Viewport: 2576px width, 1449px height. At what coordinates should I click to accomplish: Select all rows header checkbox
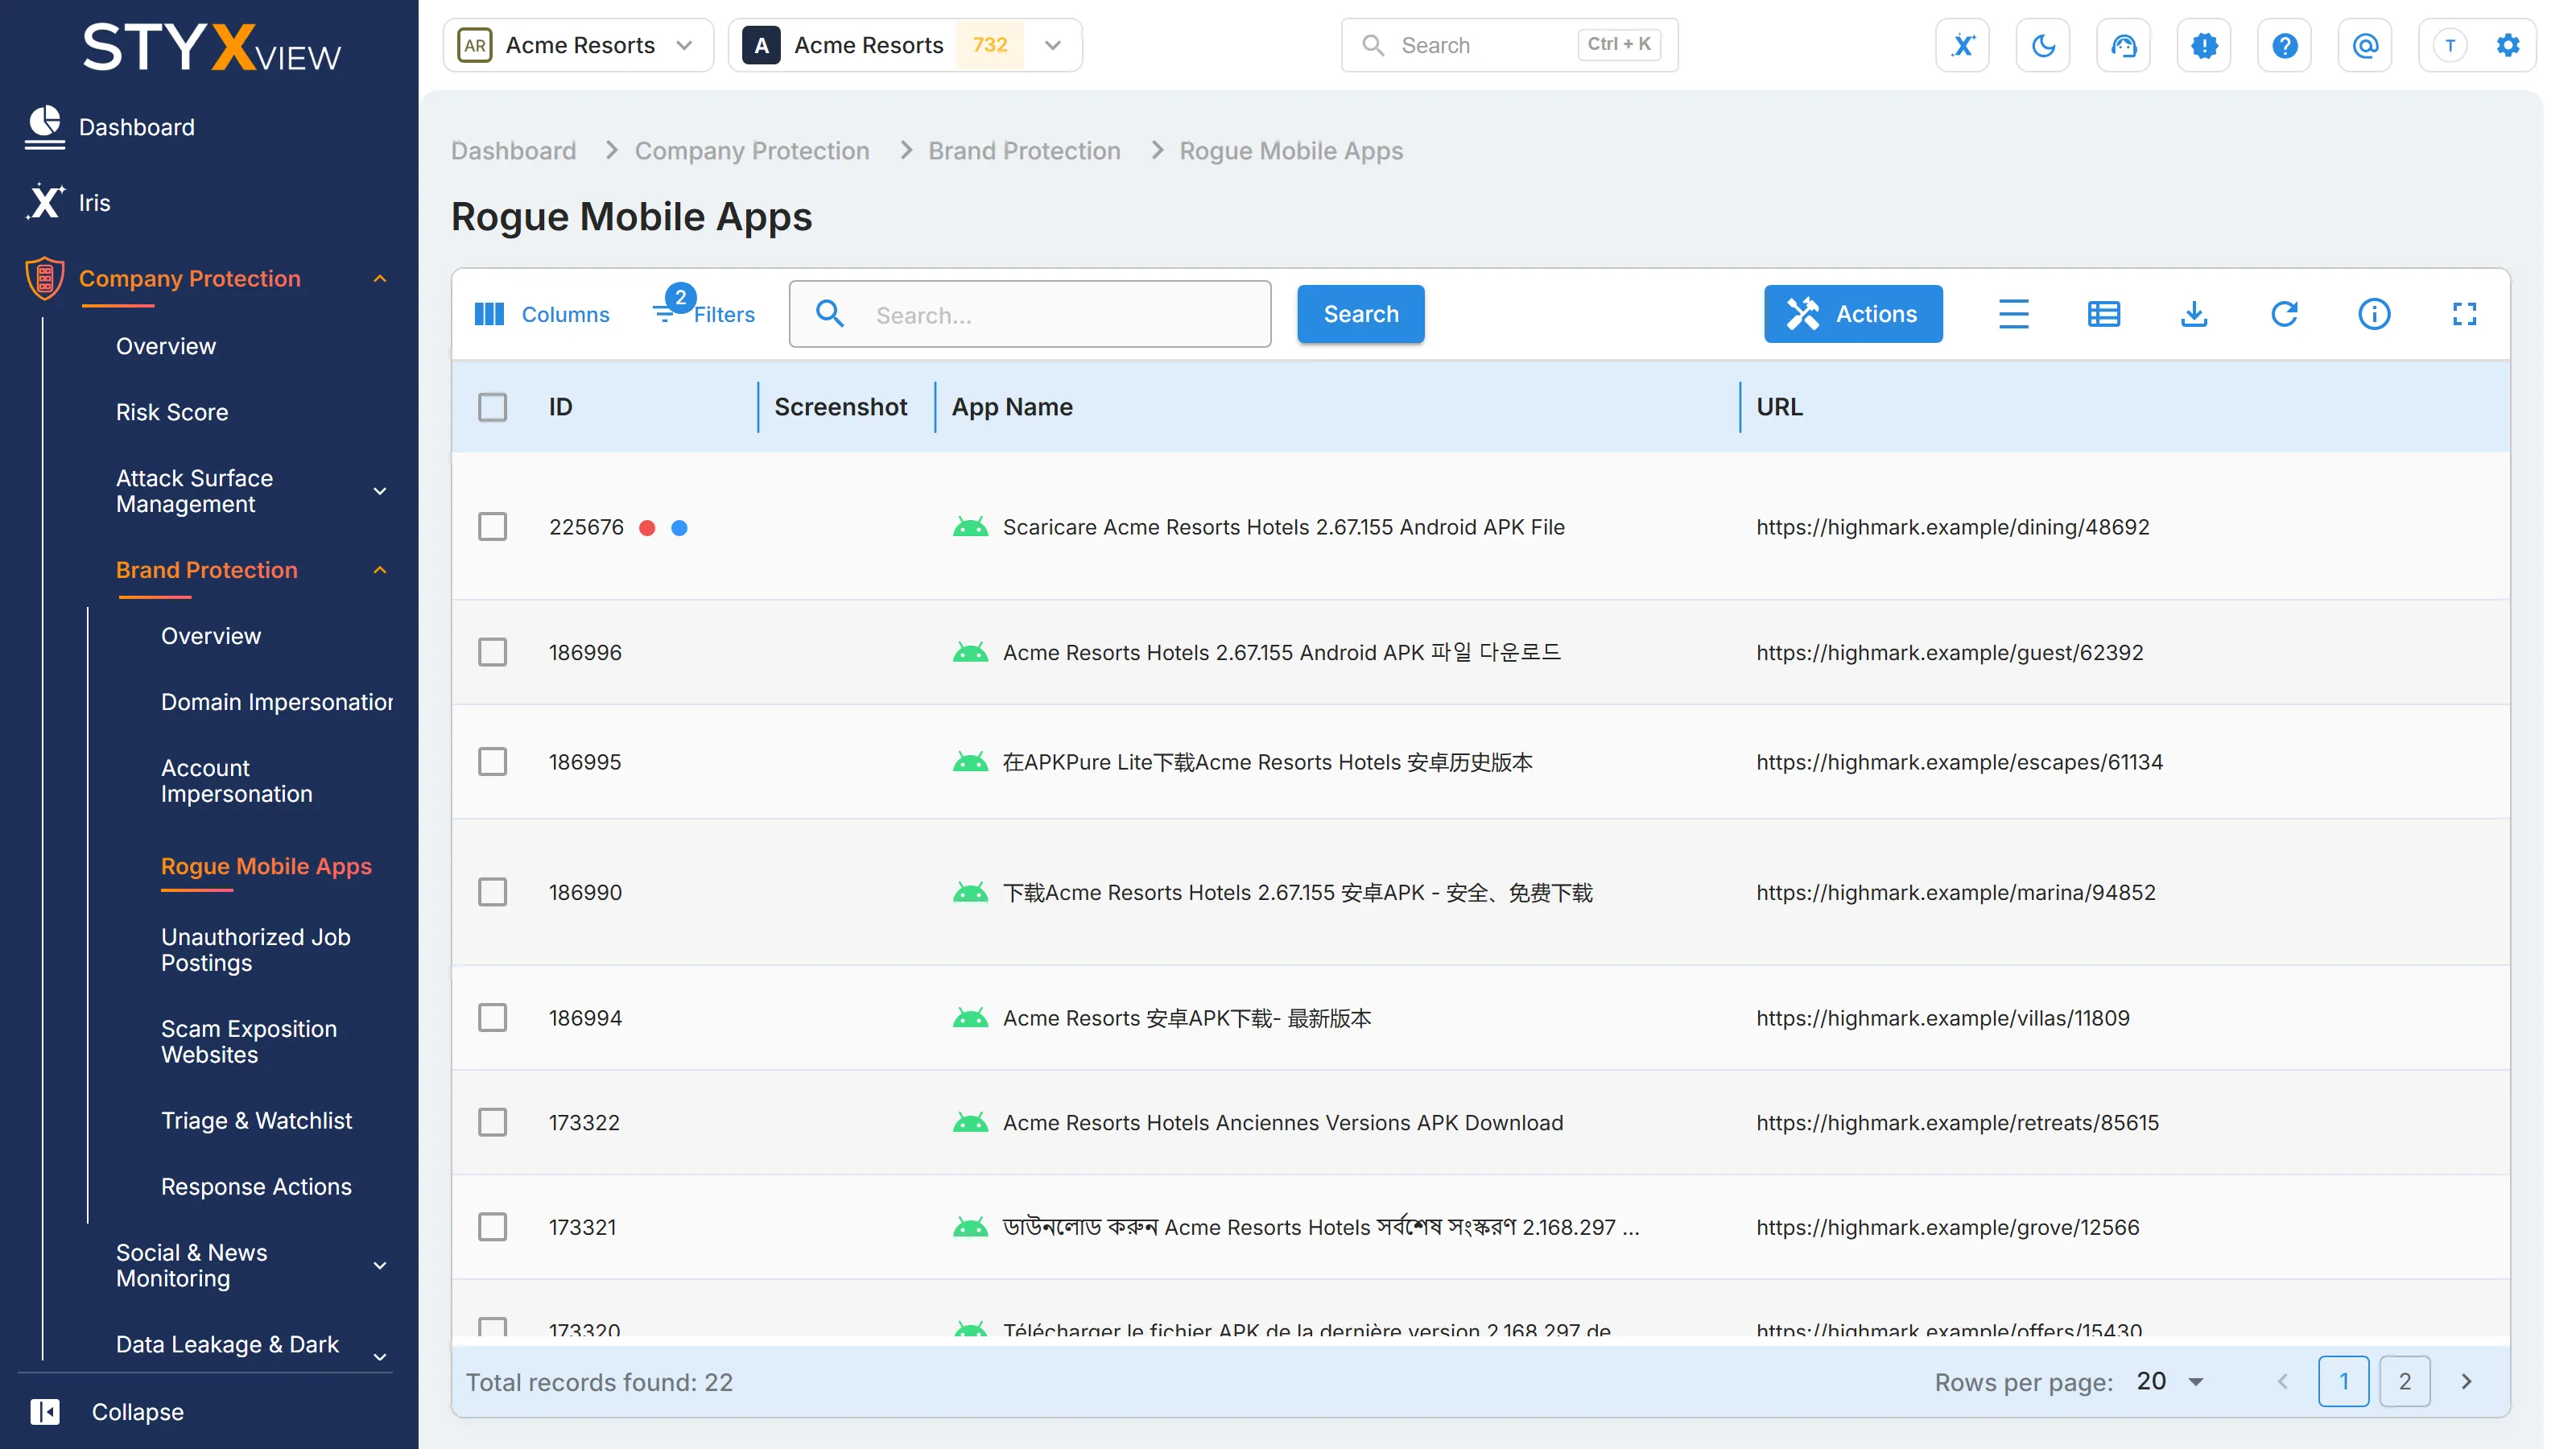(492, 407)
